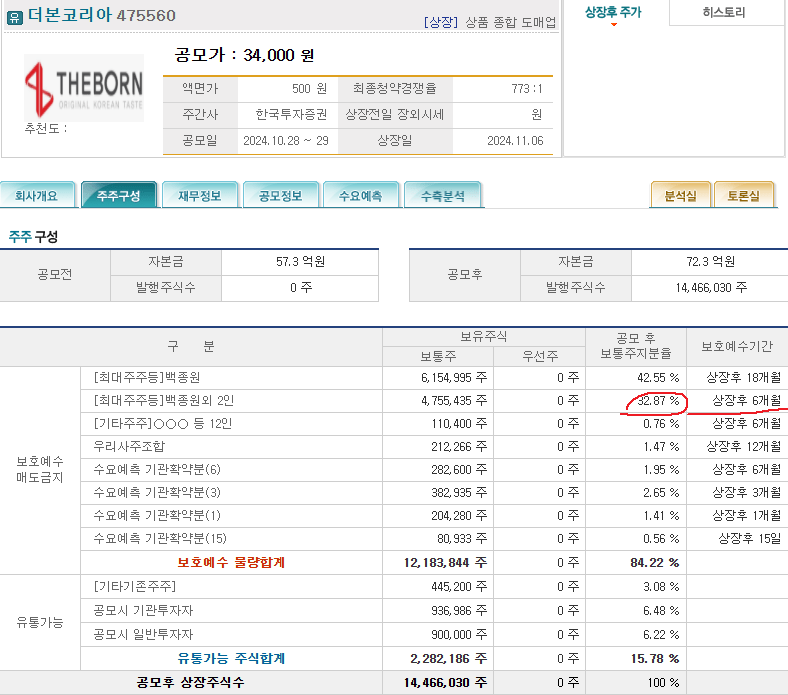Image resolution: width=788 pixels, height=695 pixels.
Task: Select the 773:1 competition rate value
Action: coord(527,89)
